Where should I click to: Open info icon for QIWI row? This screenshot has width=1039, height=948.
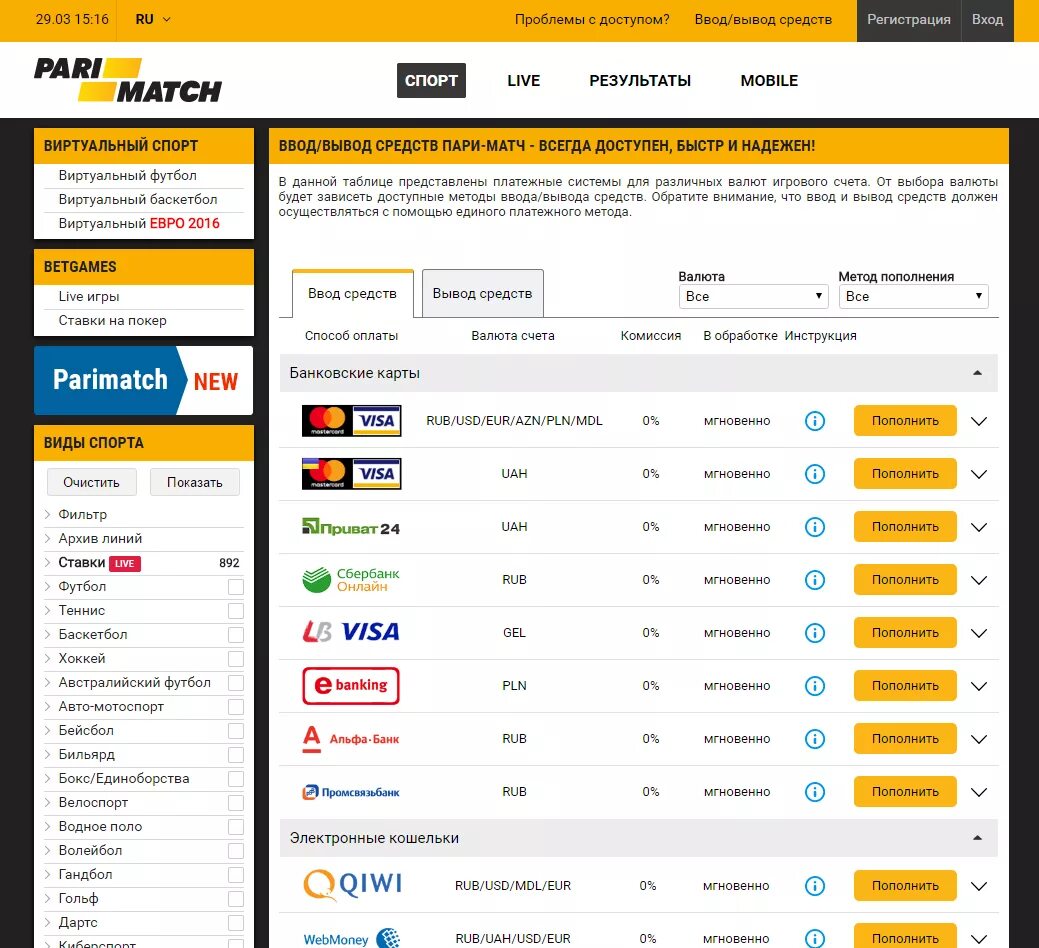point(814,886)
